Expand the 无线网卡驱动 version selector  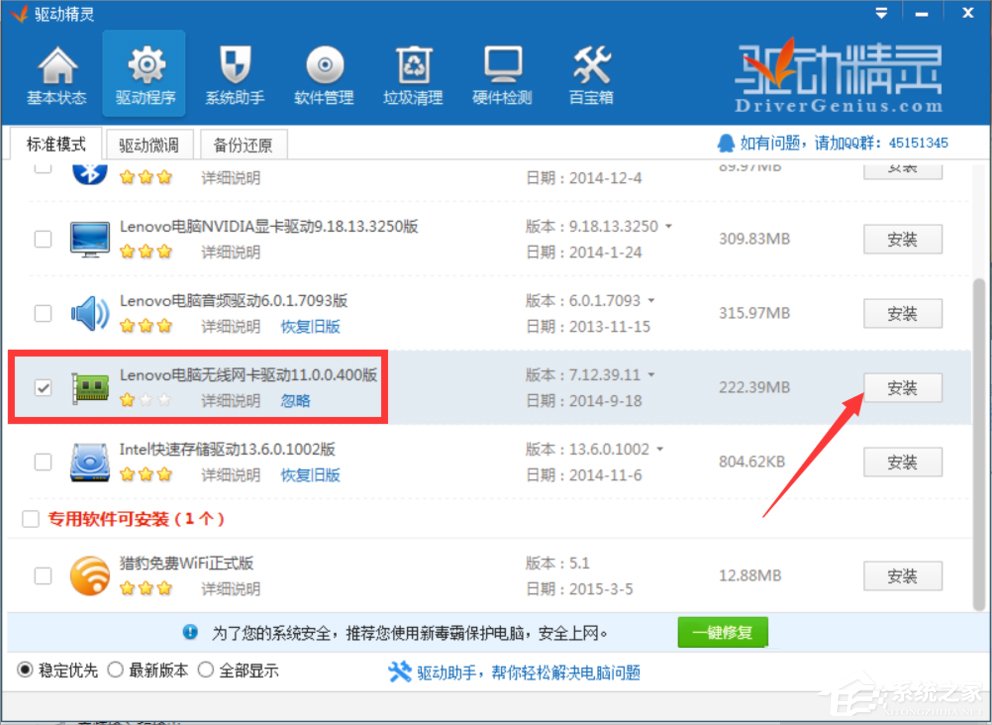[651, 375]
